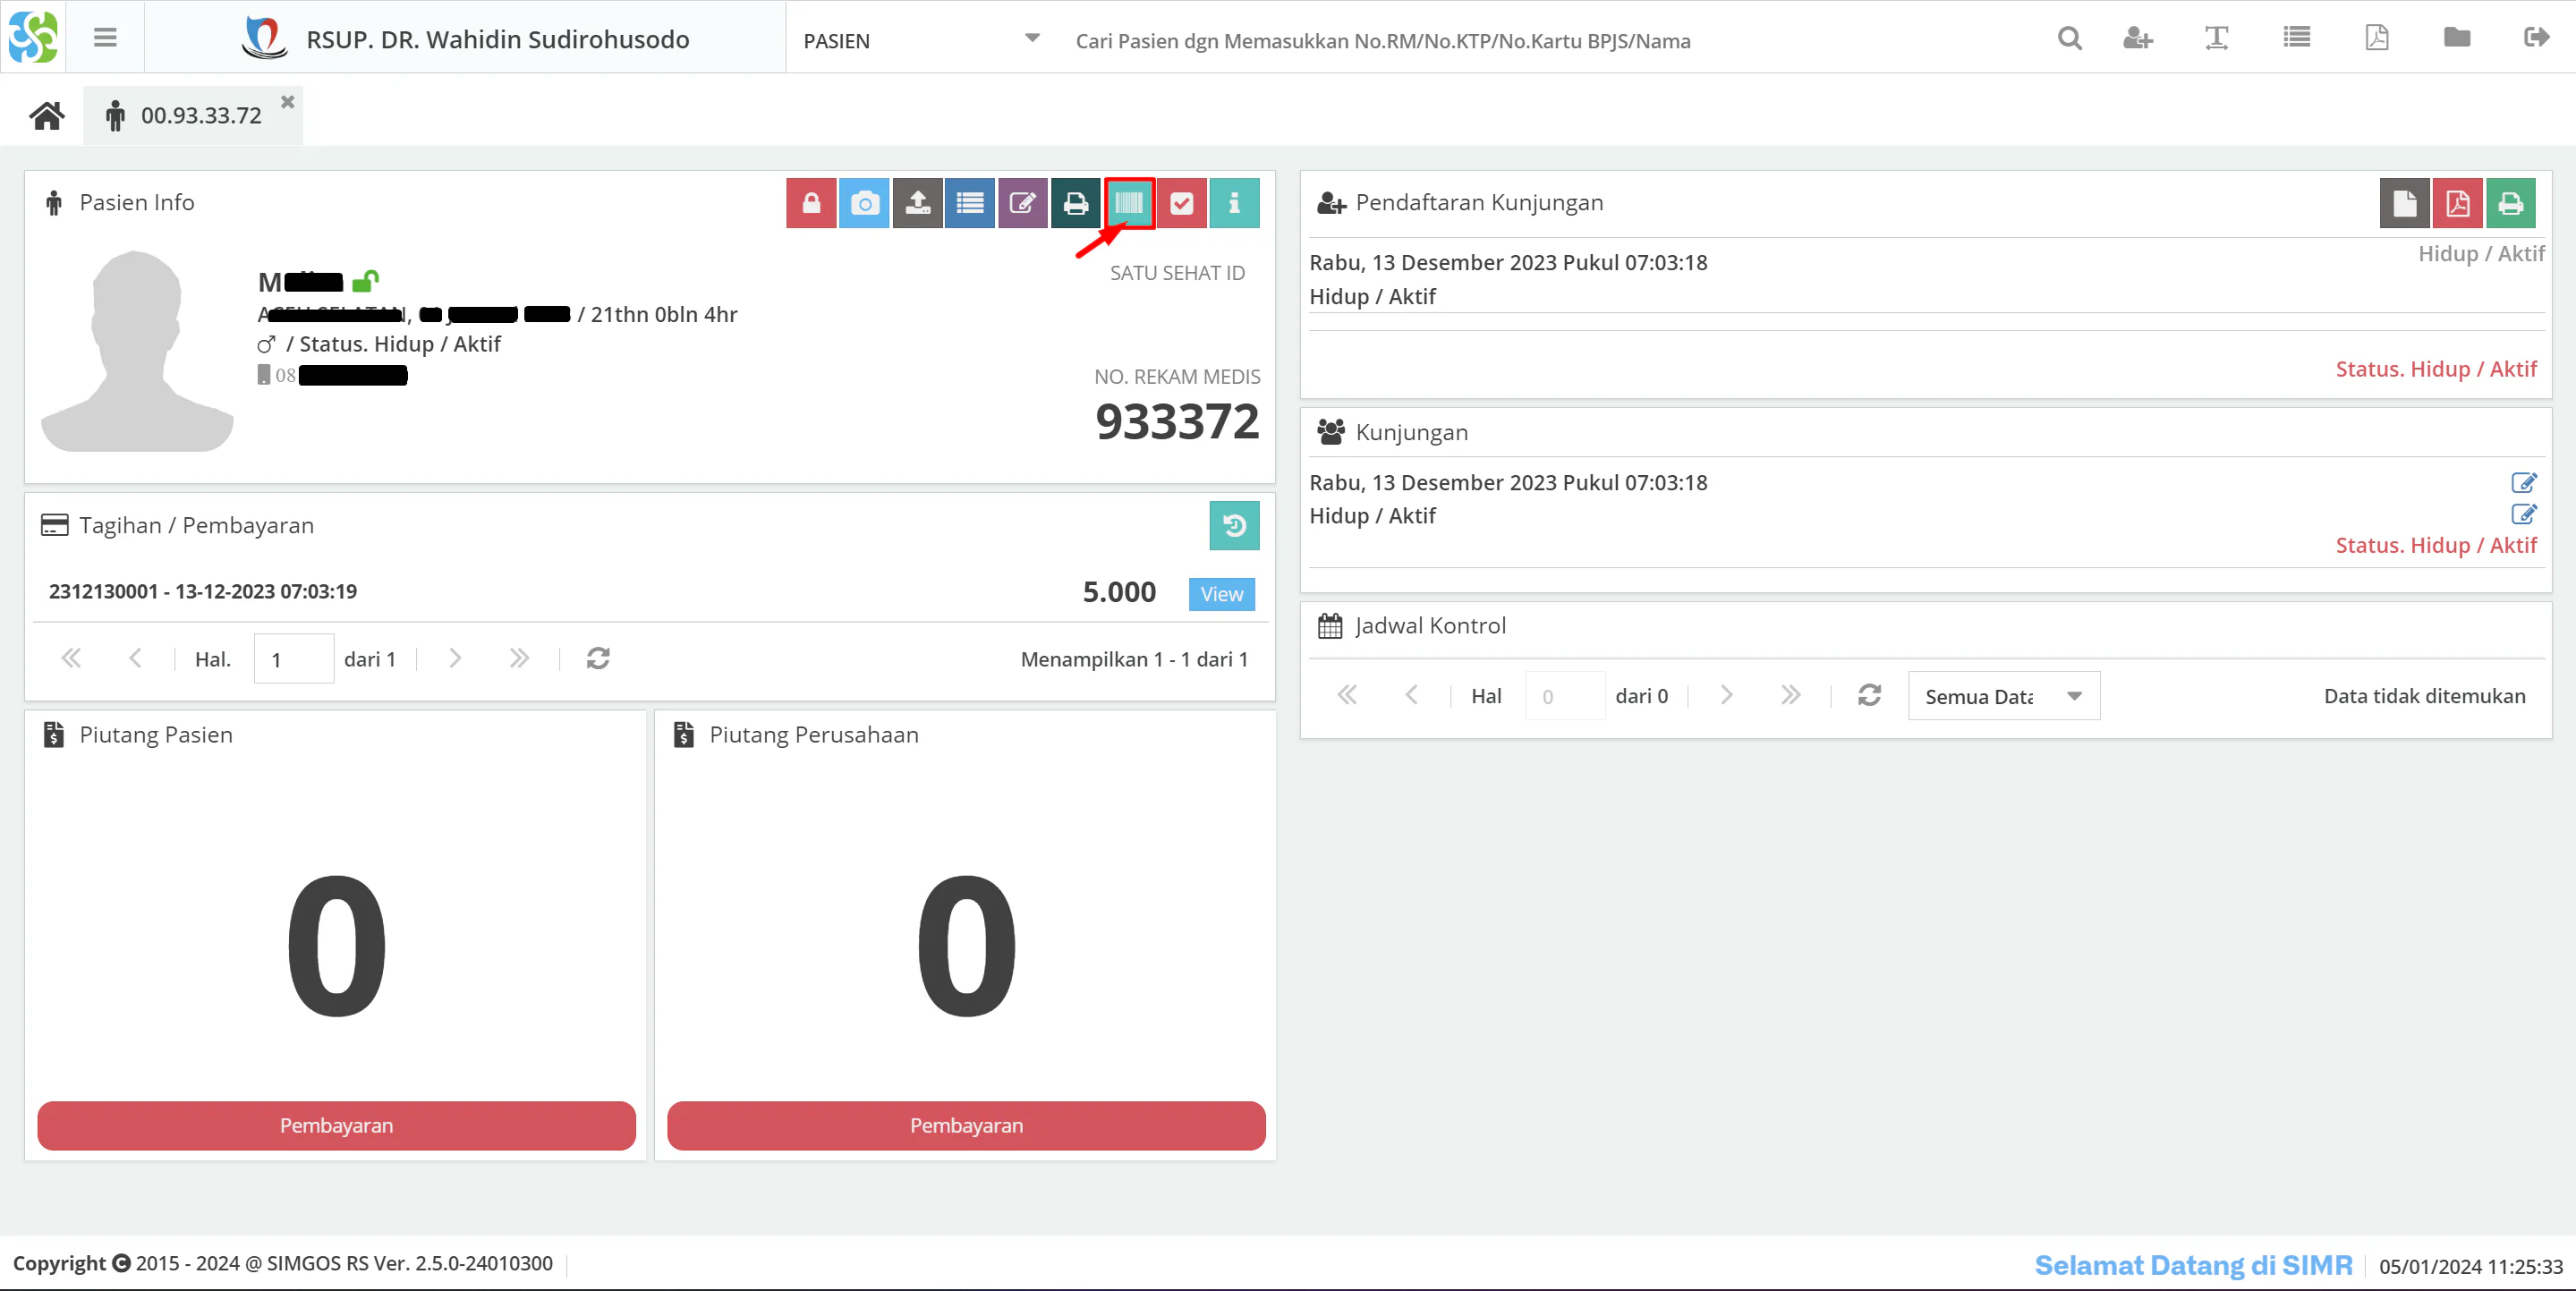Click the RSUP. DR. Wahidin Sudirohusodo title
This screenshot has height=1291, width=2576.
497,39
